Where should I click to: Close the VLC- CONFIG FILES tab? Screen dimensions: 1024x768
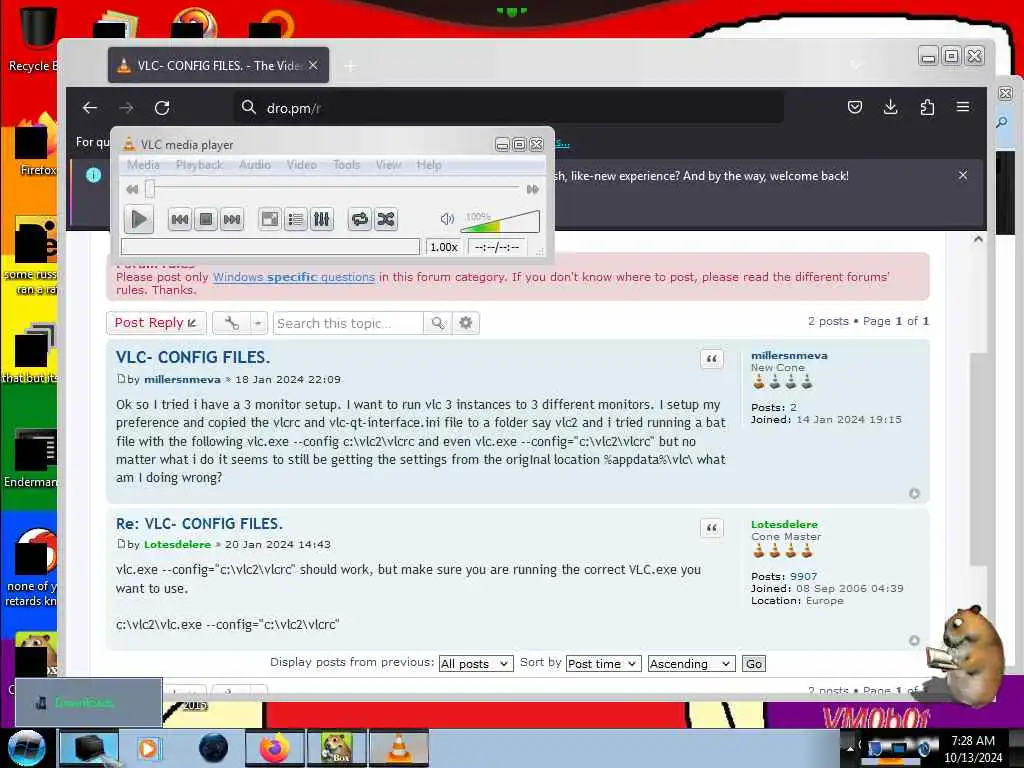click(x=313, y=65)
